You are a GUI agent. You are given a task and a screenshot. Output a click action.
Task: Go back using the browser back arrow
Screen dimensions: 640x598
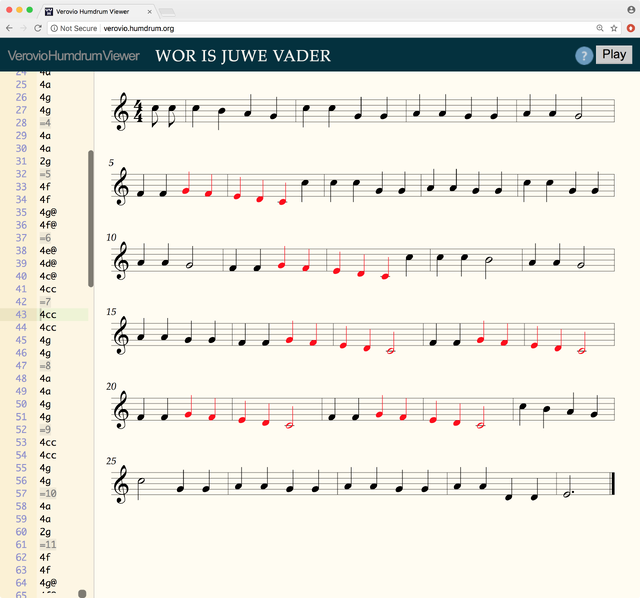pyautogui.click(x=9, y=29)
